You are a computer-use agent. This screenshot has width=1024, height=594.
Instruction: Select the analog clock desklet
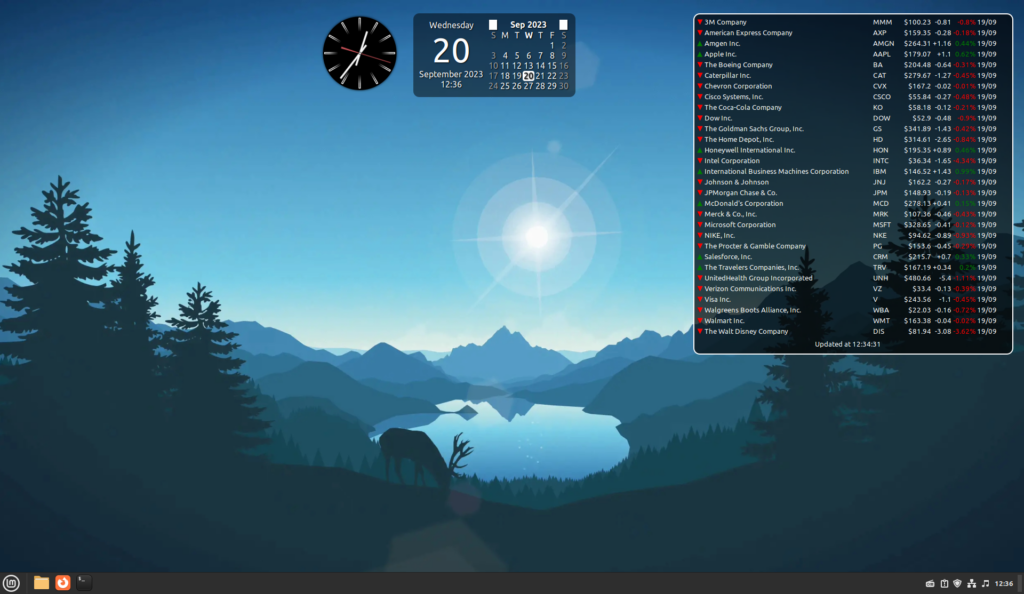coord(359,53)
